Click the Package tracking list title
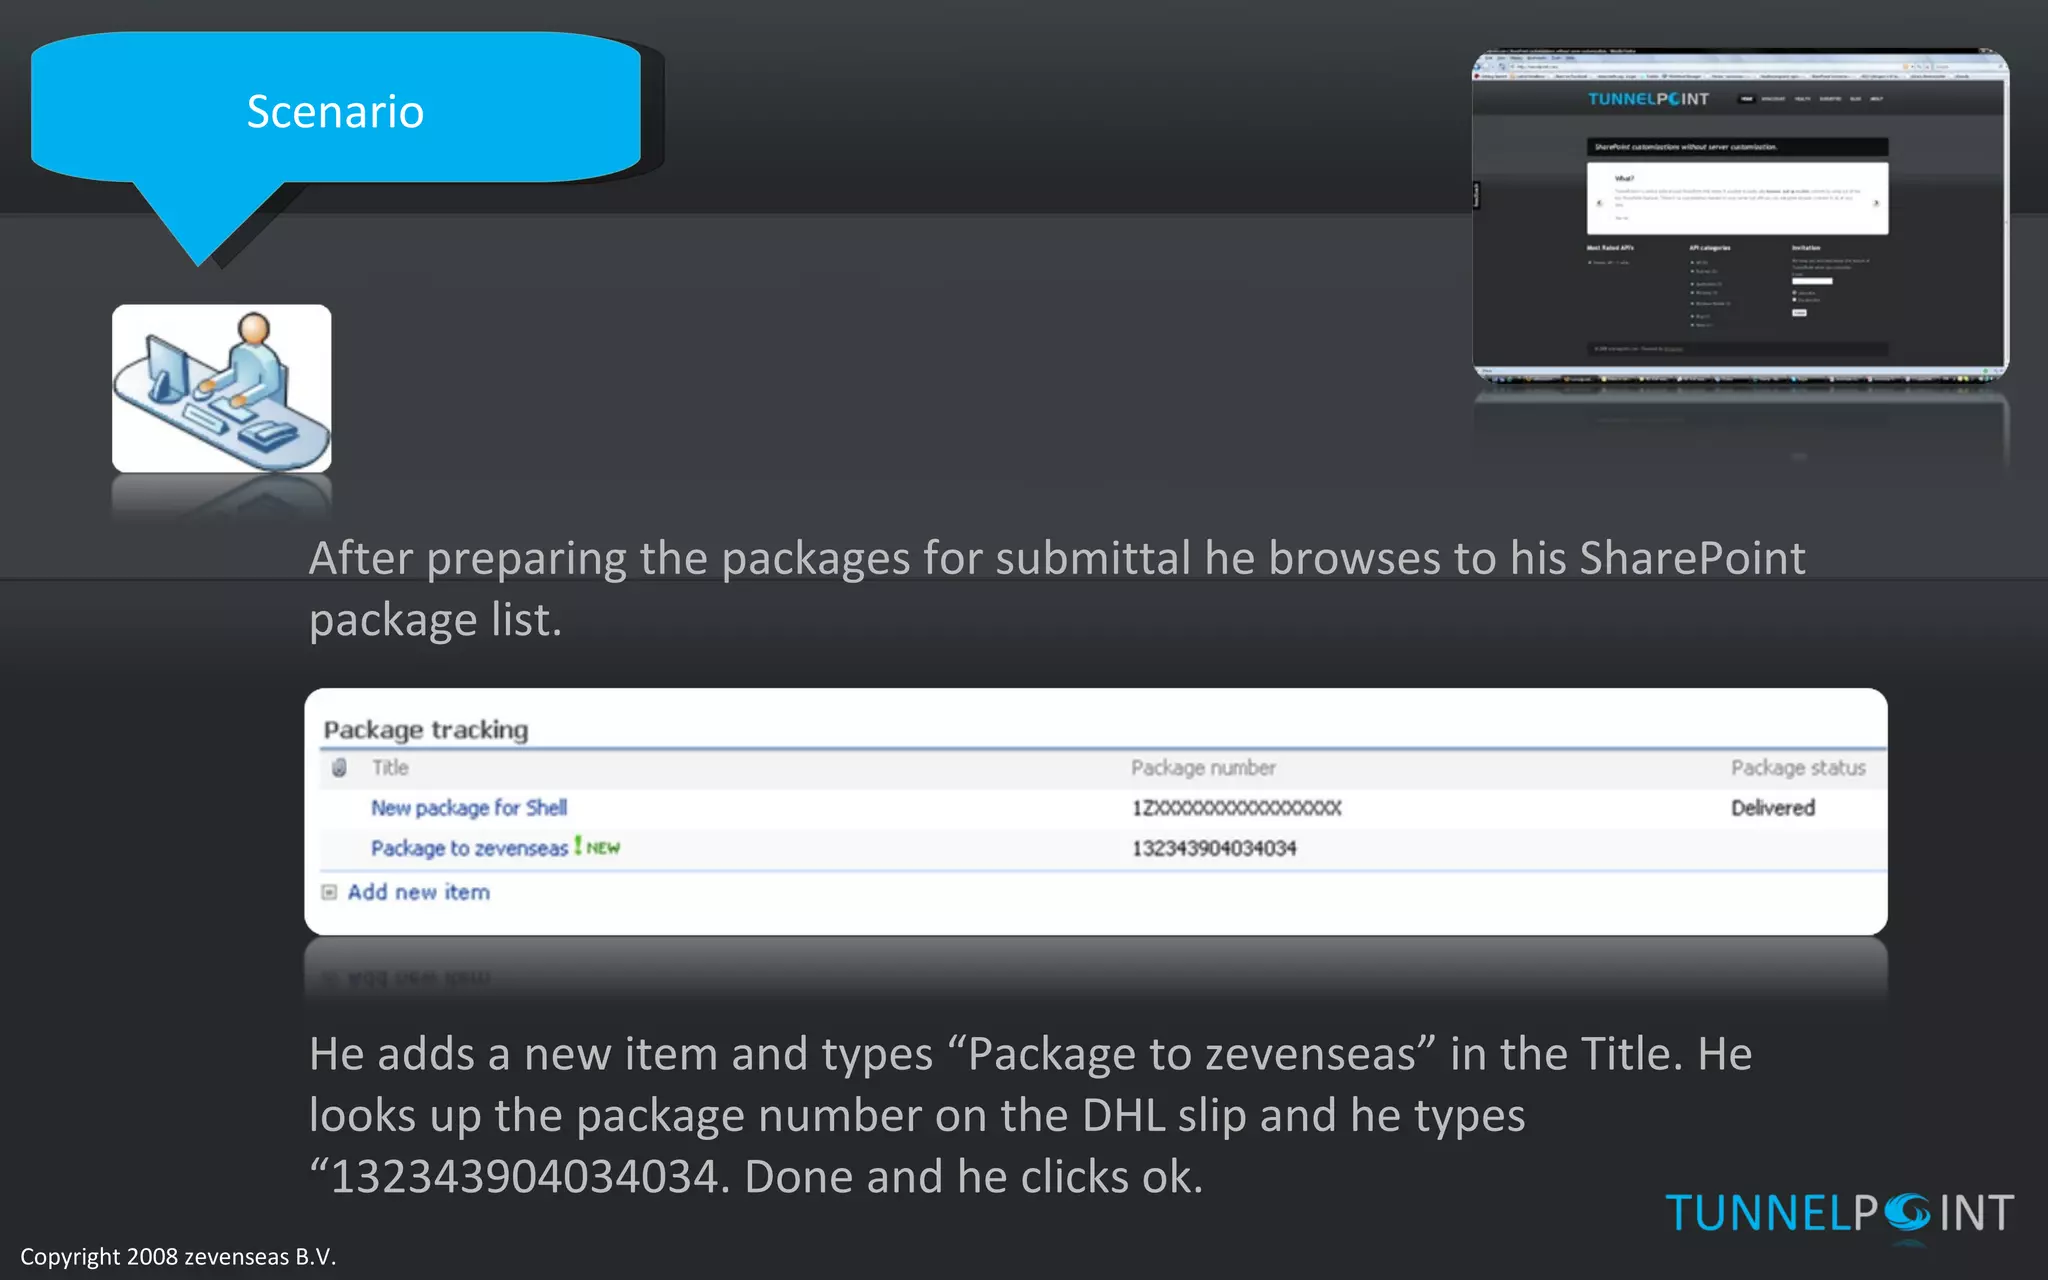 (426, 730)
